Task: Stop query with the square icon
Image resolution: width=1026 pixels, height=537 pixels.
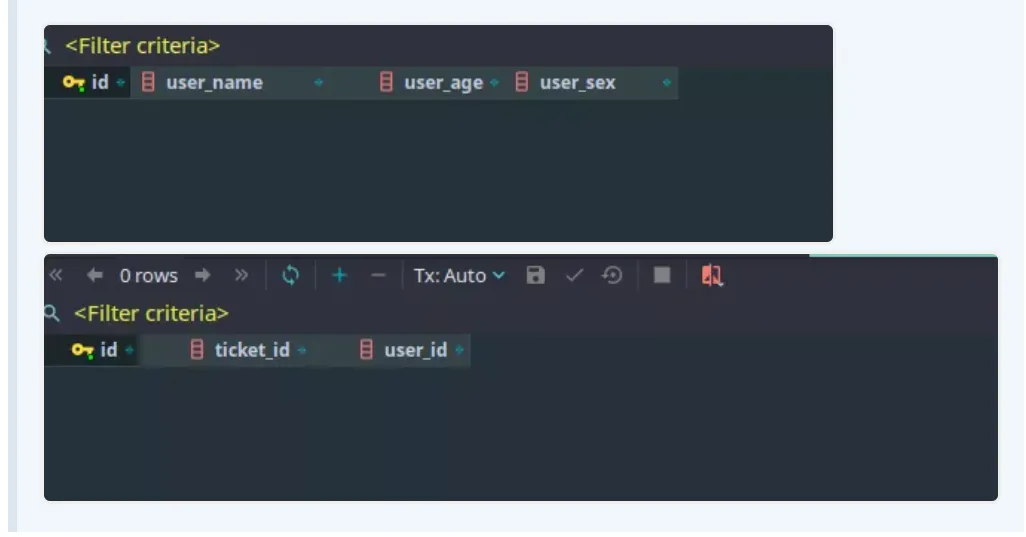Action: (662, 275)
